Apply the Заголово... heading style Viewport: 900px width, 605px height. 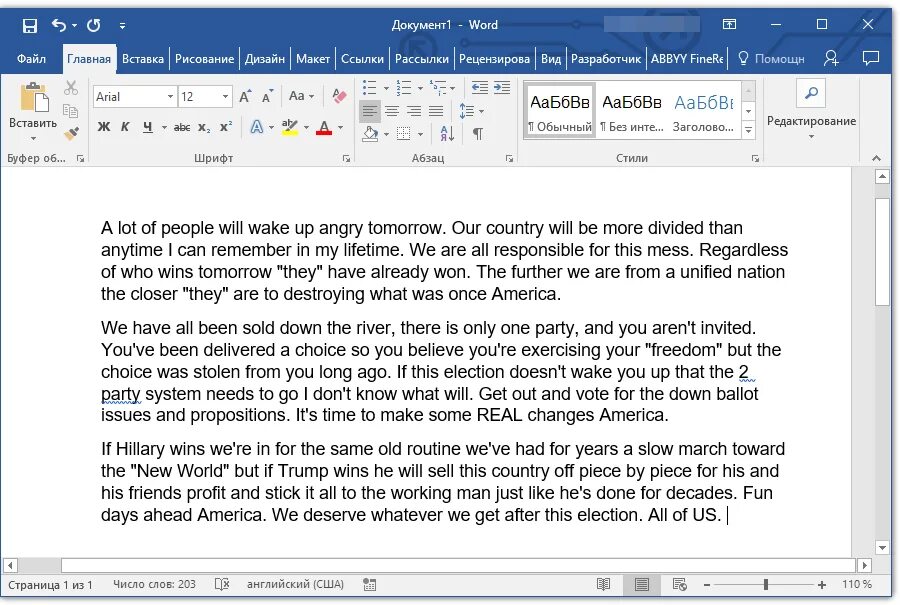click(704, 111)
